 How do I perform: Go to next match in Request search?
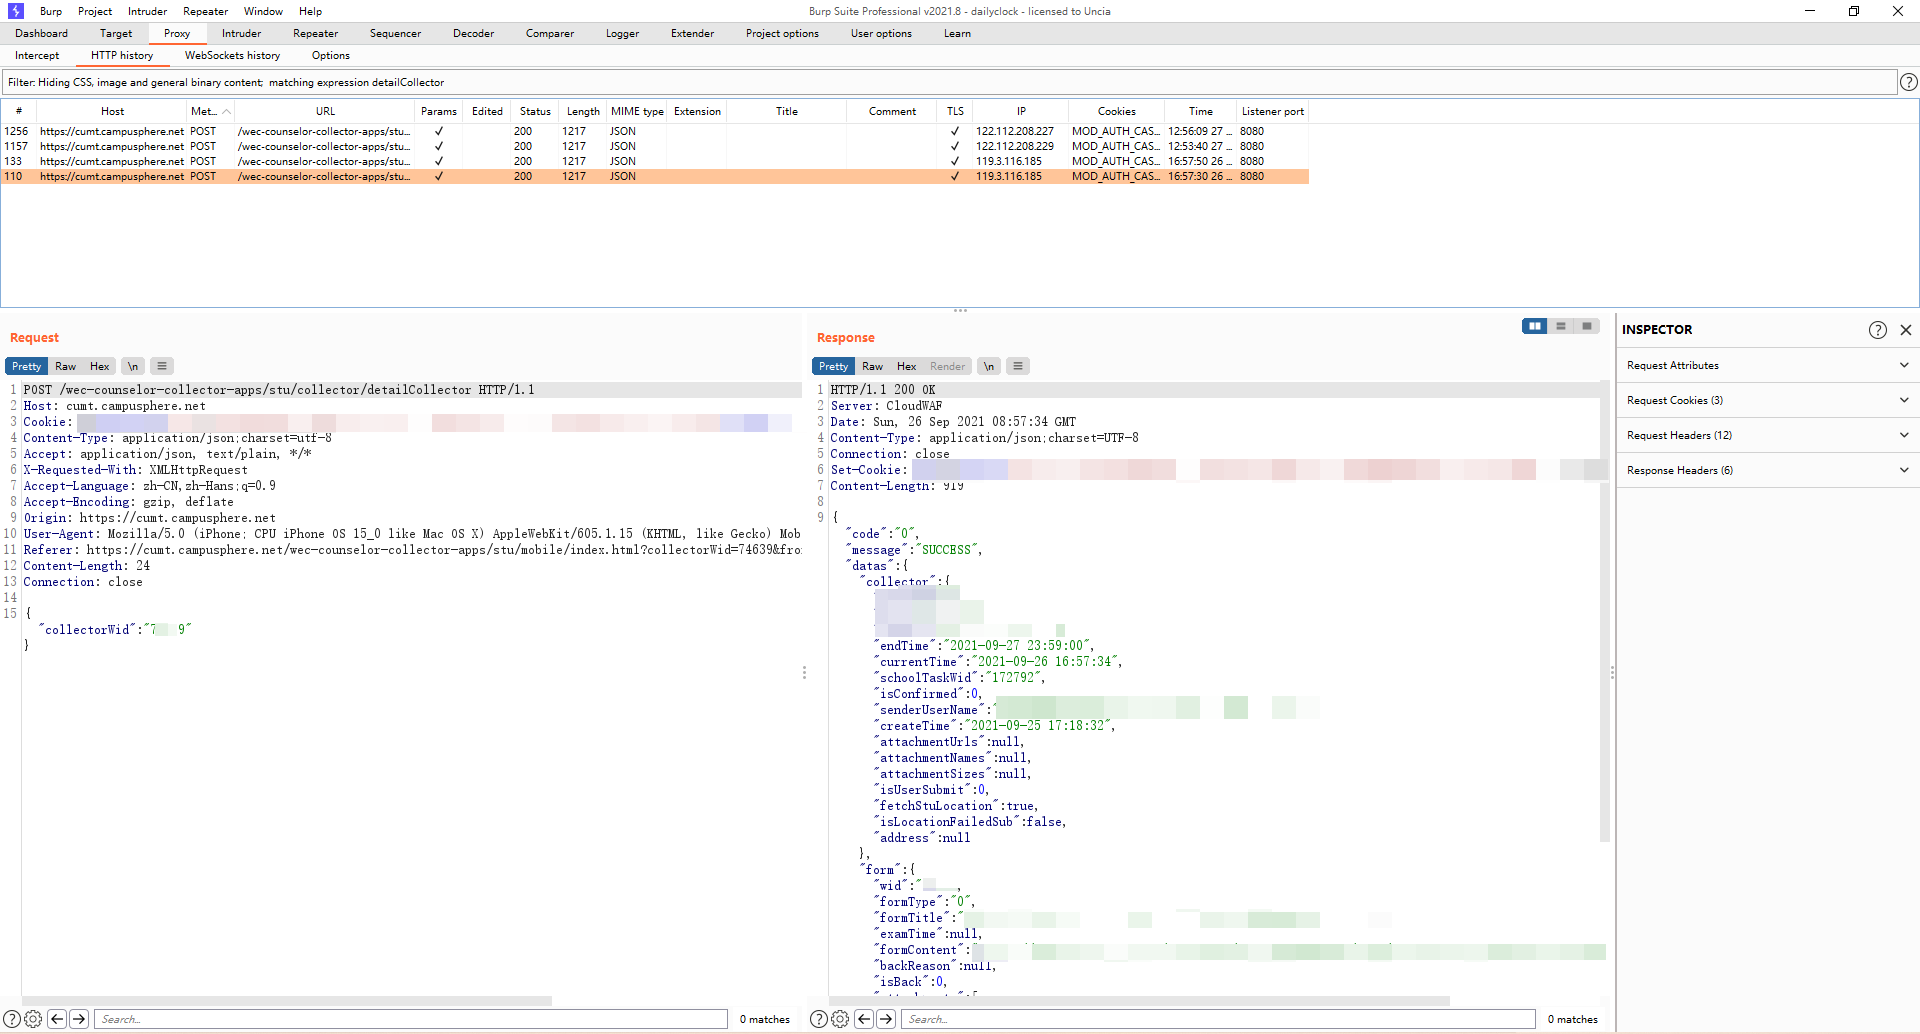79,1019
